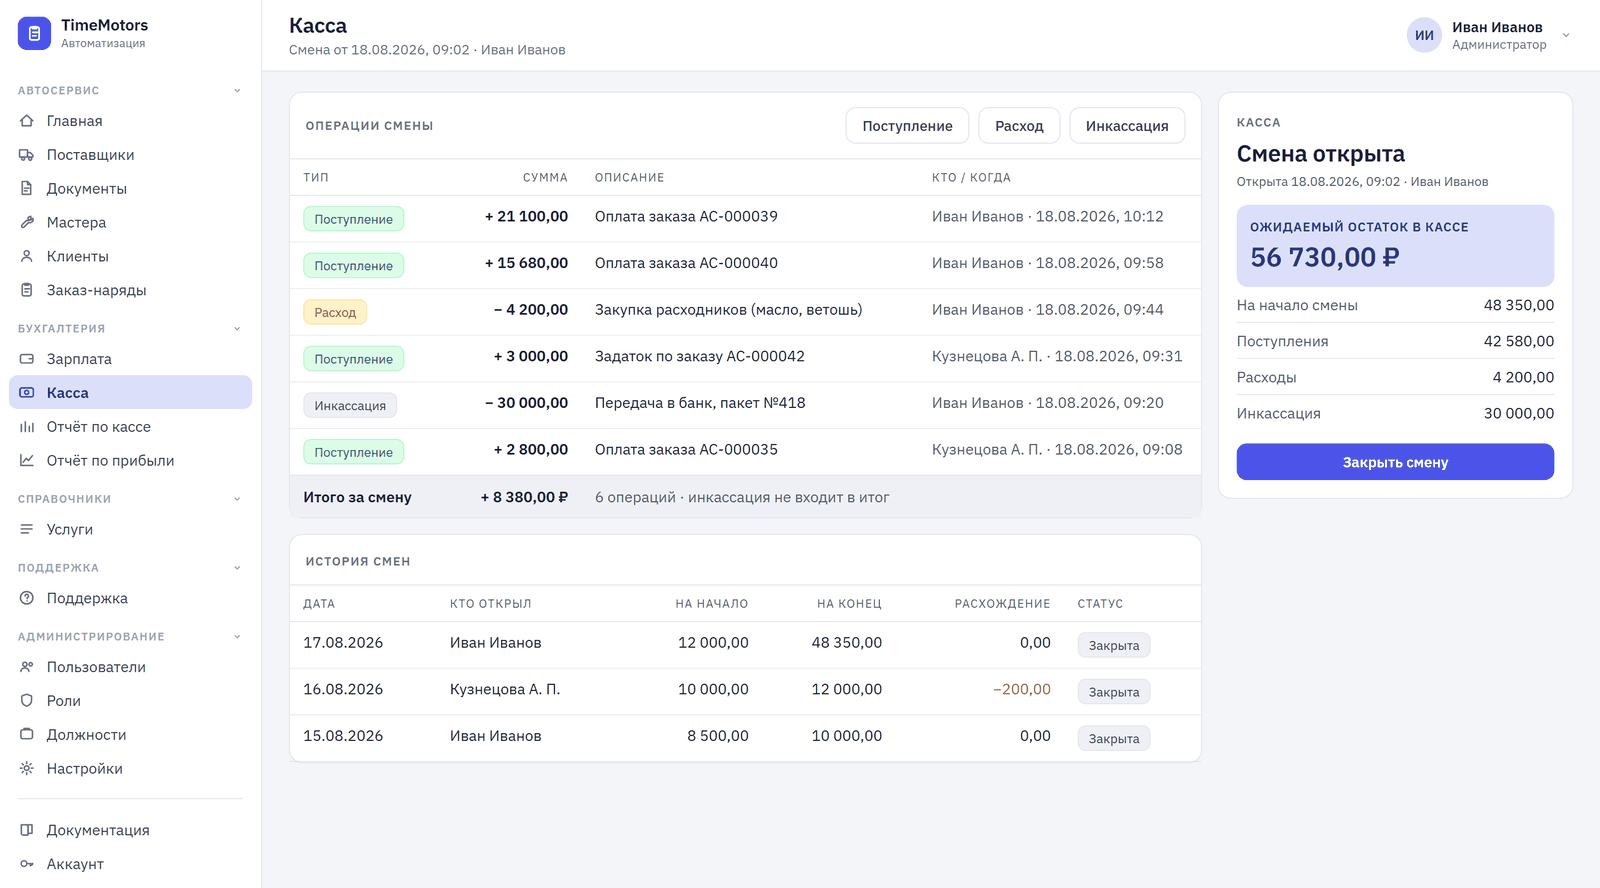Click the 56 730,00 ₽ expected balance
Screen dimensions: 1600x888
1325,258
